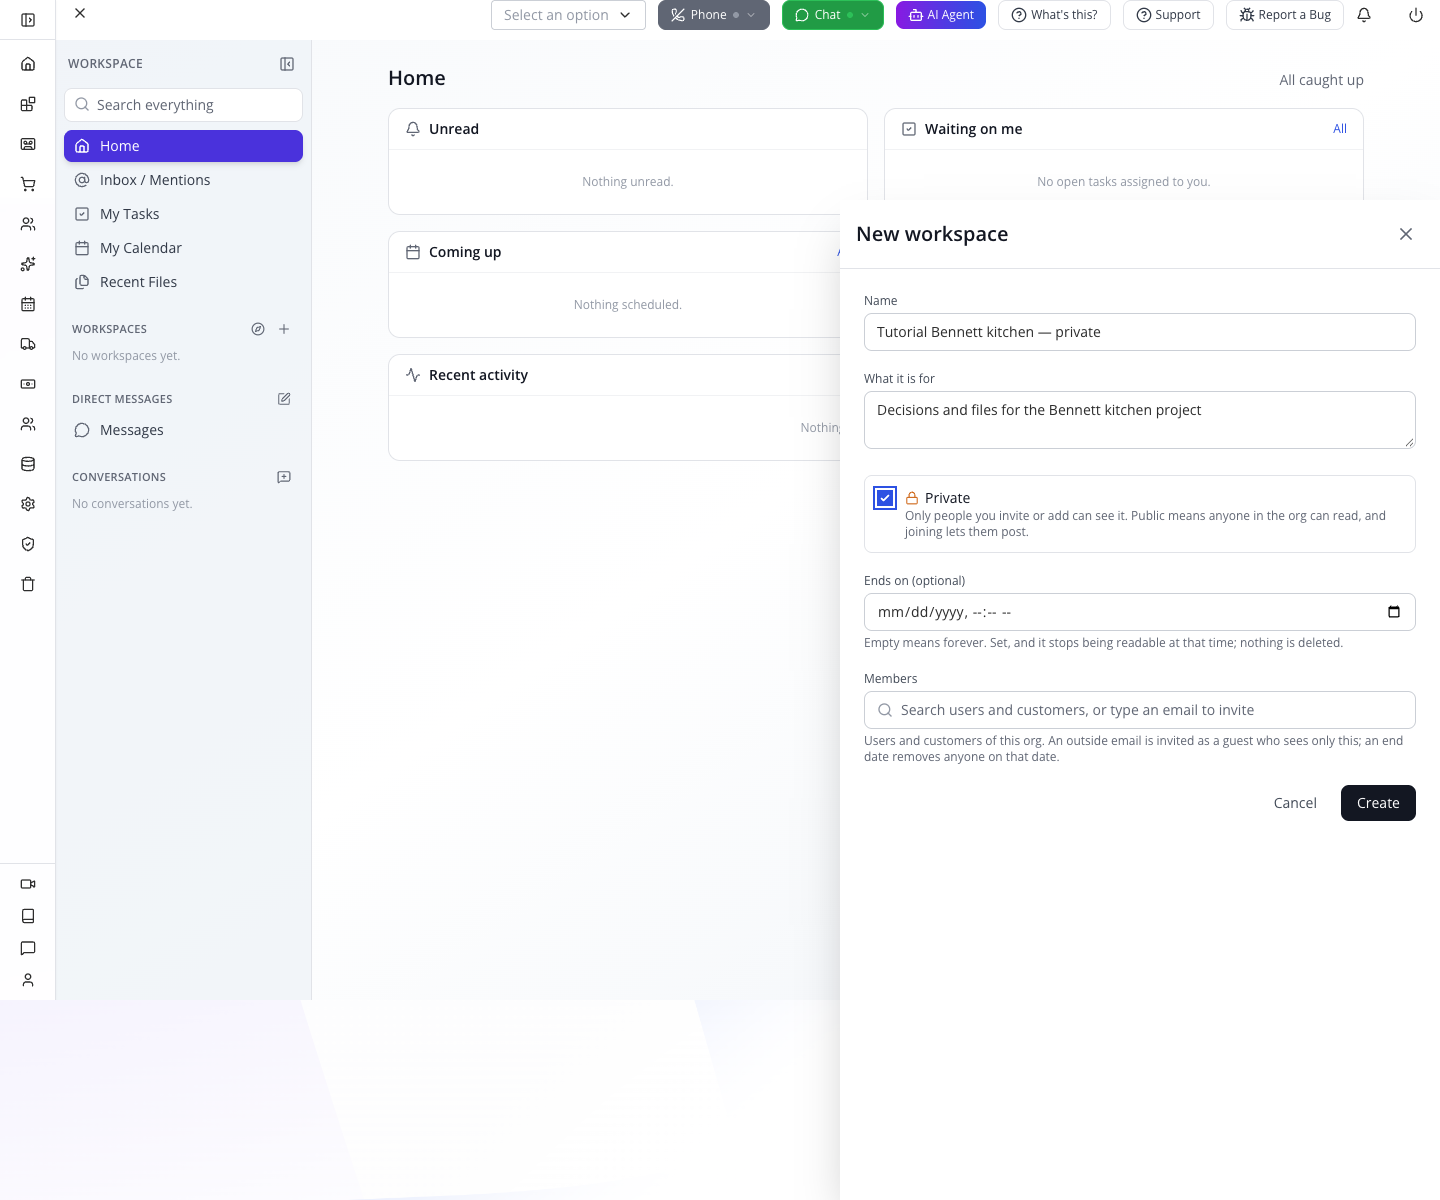1440x1200 pixels.
Task: Toggle the icon rail expand button at top
Action: (28, 20)
